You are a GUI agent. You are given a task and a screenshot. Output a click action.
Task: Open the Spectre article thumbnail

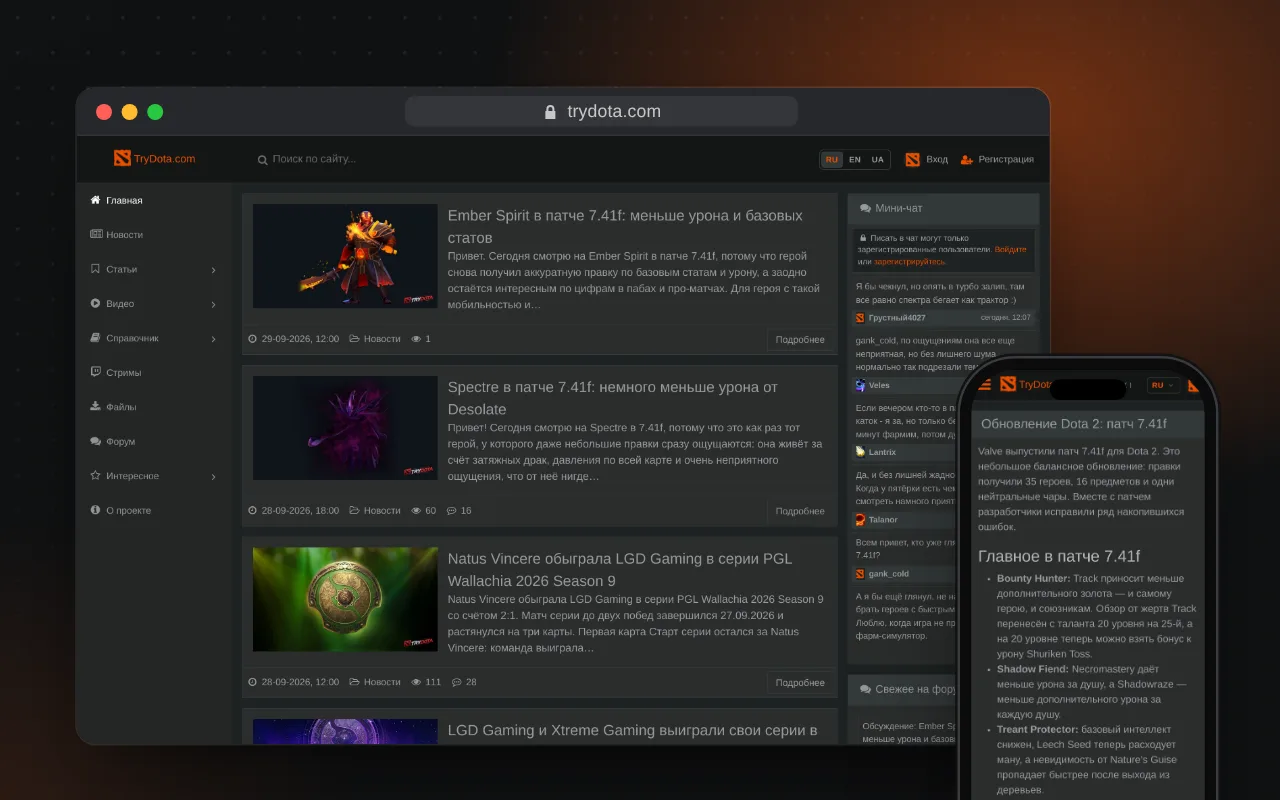tap(345, 428)
